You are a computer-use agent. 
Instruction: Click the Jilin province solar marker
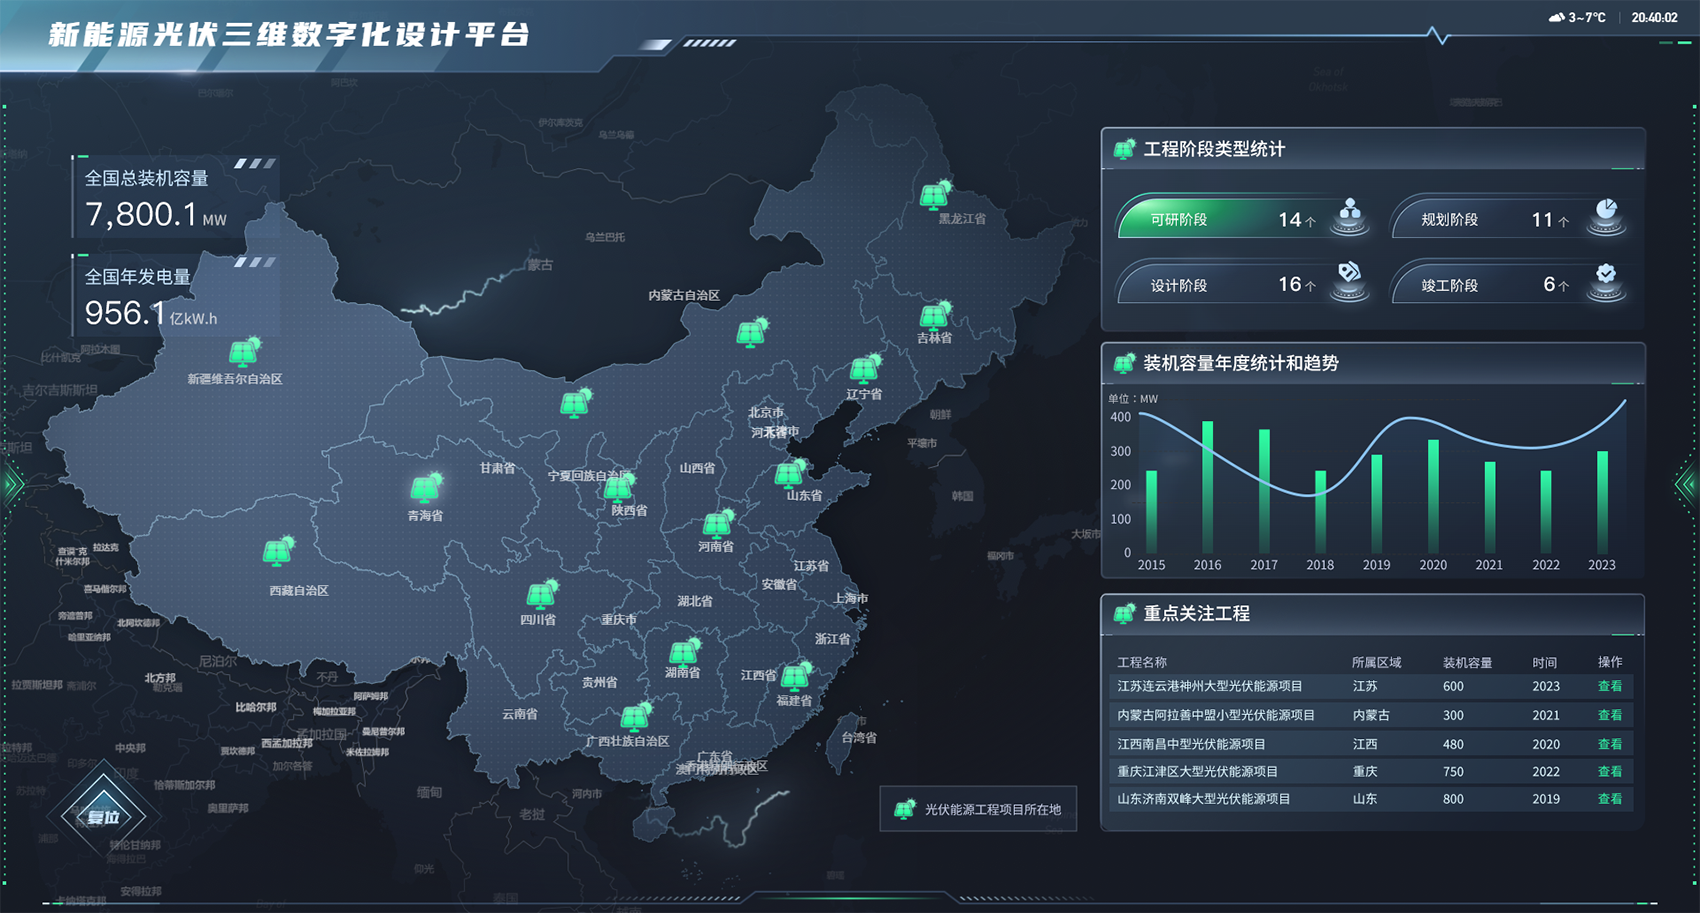click(x=935, y=316)
